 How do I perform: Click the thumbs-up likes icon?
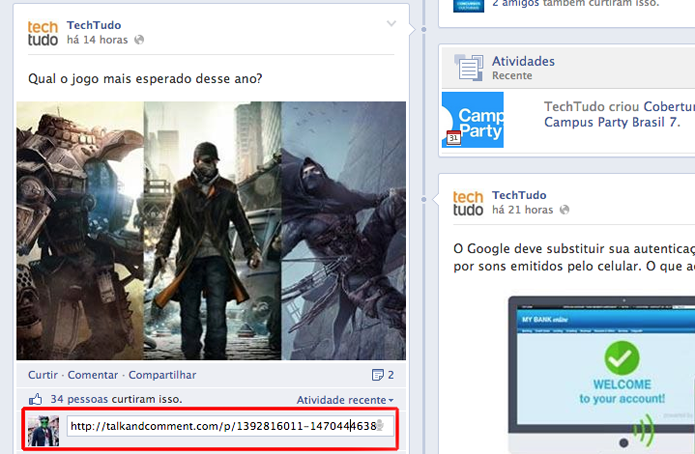coord(35,399)
